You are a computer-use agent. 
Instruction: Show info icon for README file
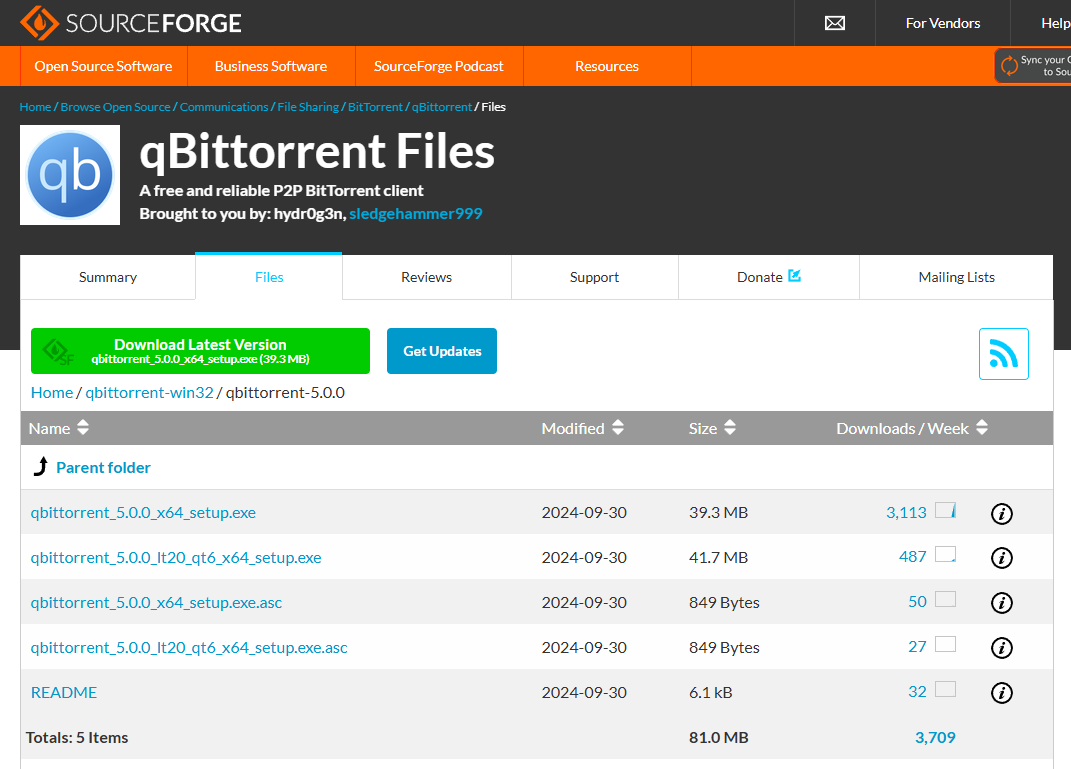(1001, 693)
